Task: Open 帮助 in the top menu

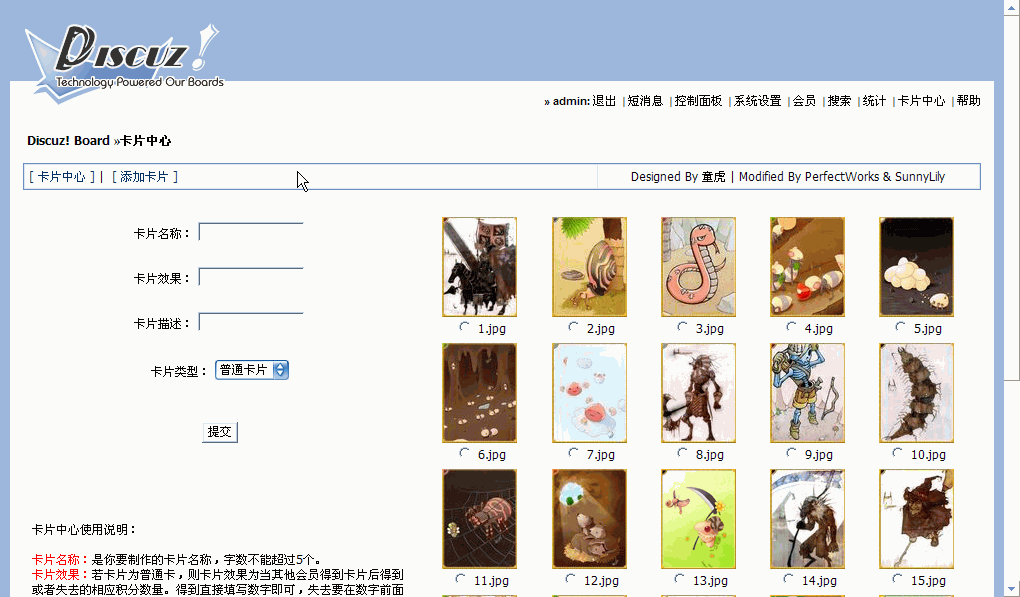Action: (x=969, y=101)
